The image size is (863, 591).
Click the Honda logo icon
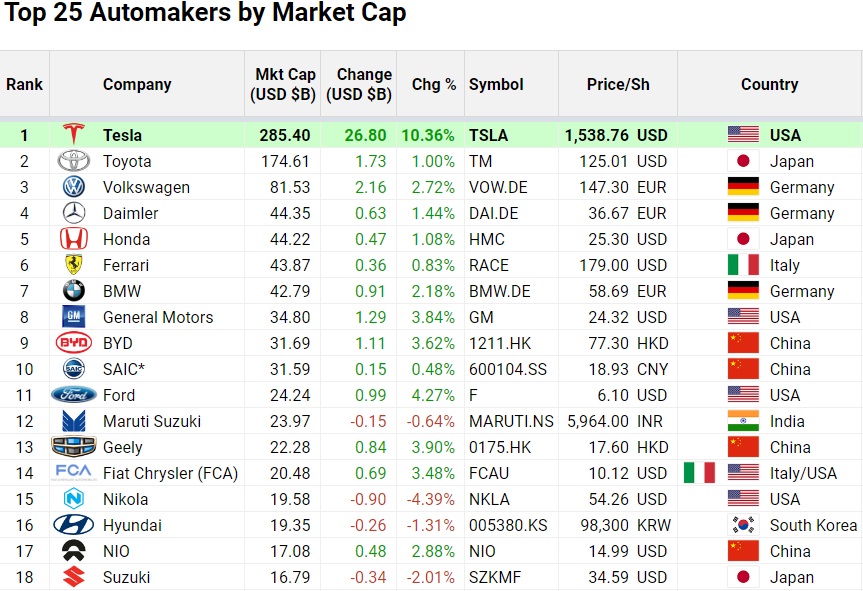(x=74, y=239)
